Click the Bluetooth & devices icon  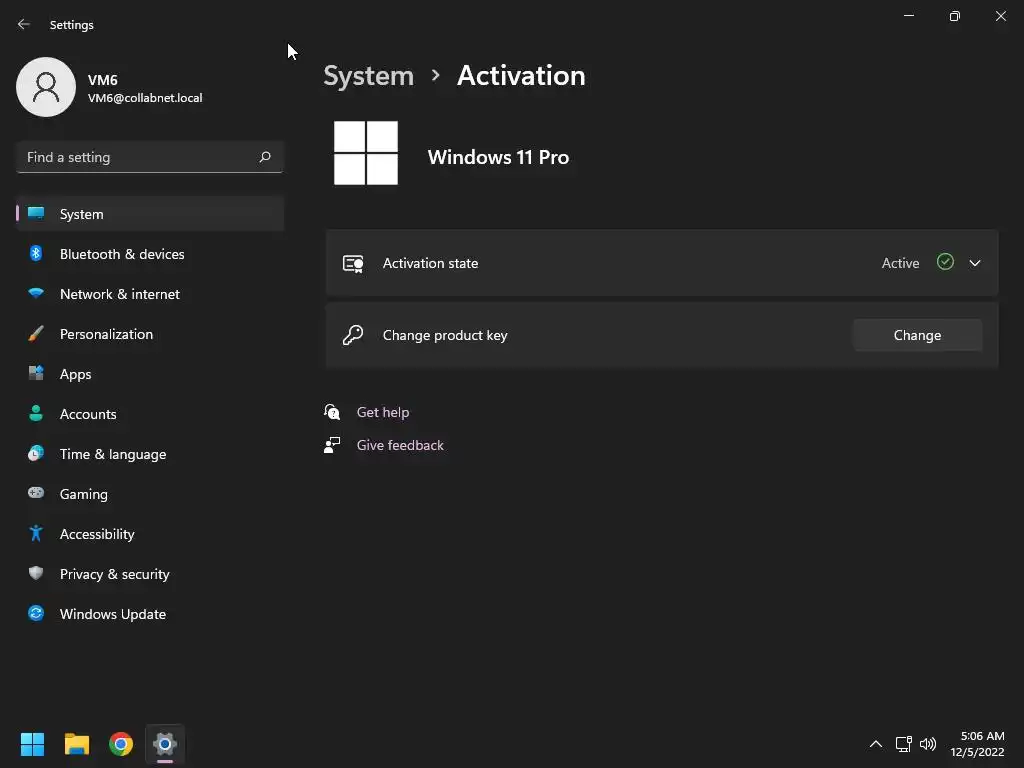point(36,254)
